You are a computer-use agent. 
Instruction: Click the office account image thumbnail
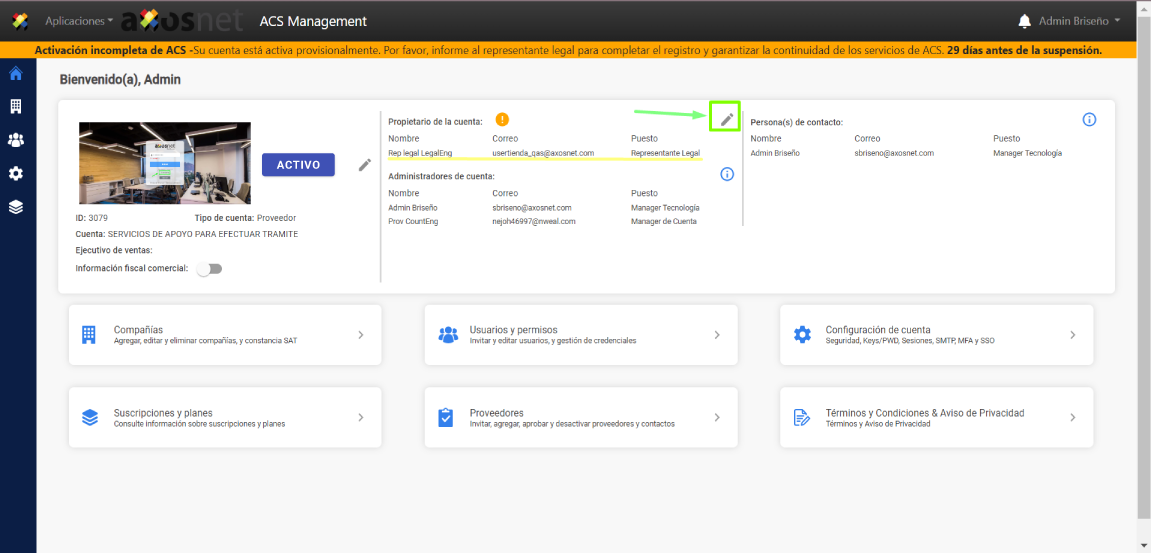(x=165, y=163)
